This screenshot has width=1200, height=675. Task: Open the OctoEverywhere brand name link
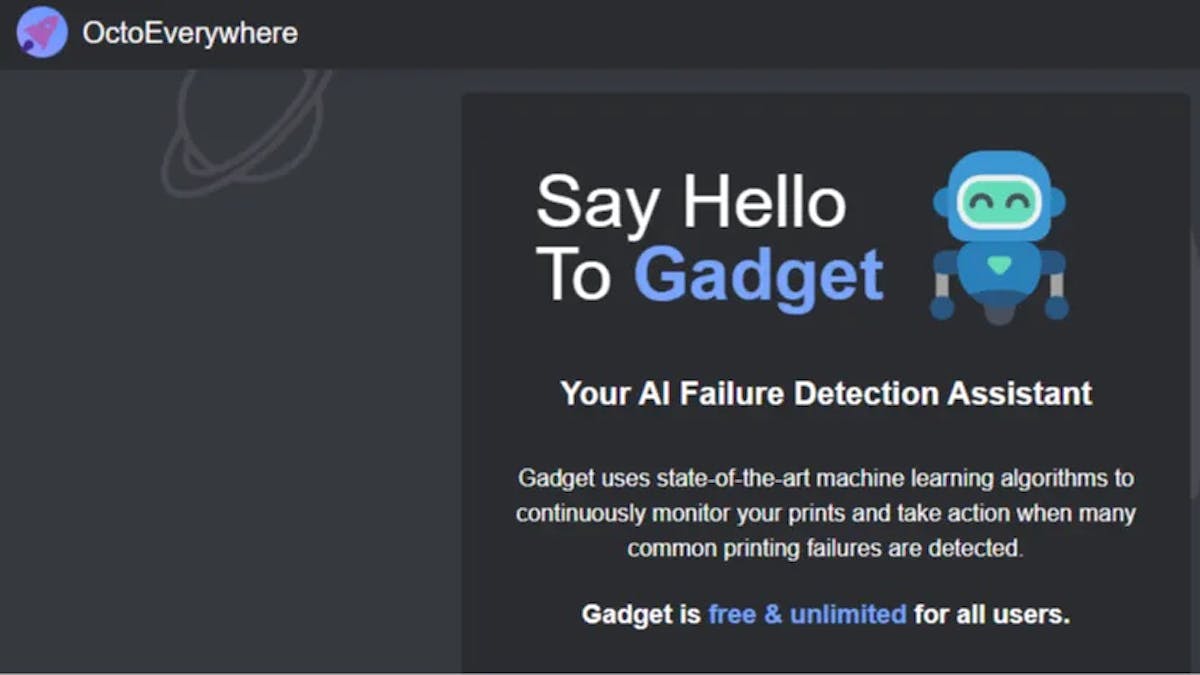pyautogui.click(x=189, y=33)
